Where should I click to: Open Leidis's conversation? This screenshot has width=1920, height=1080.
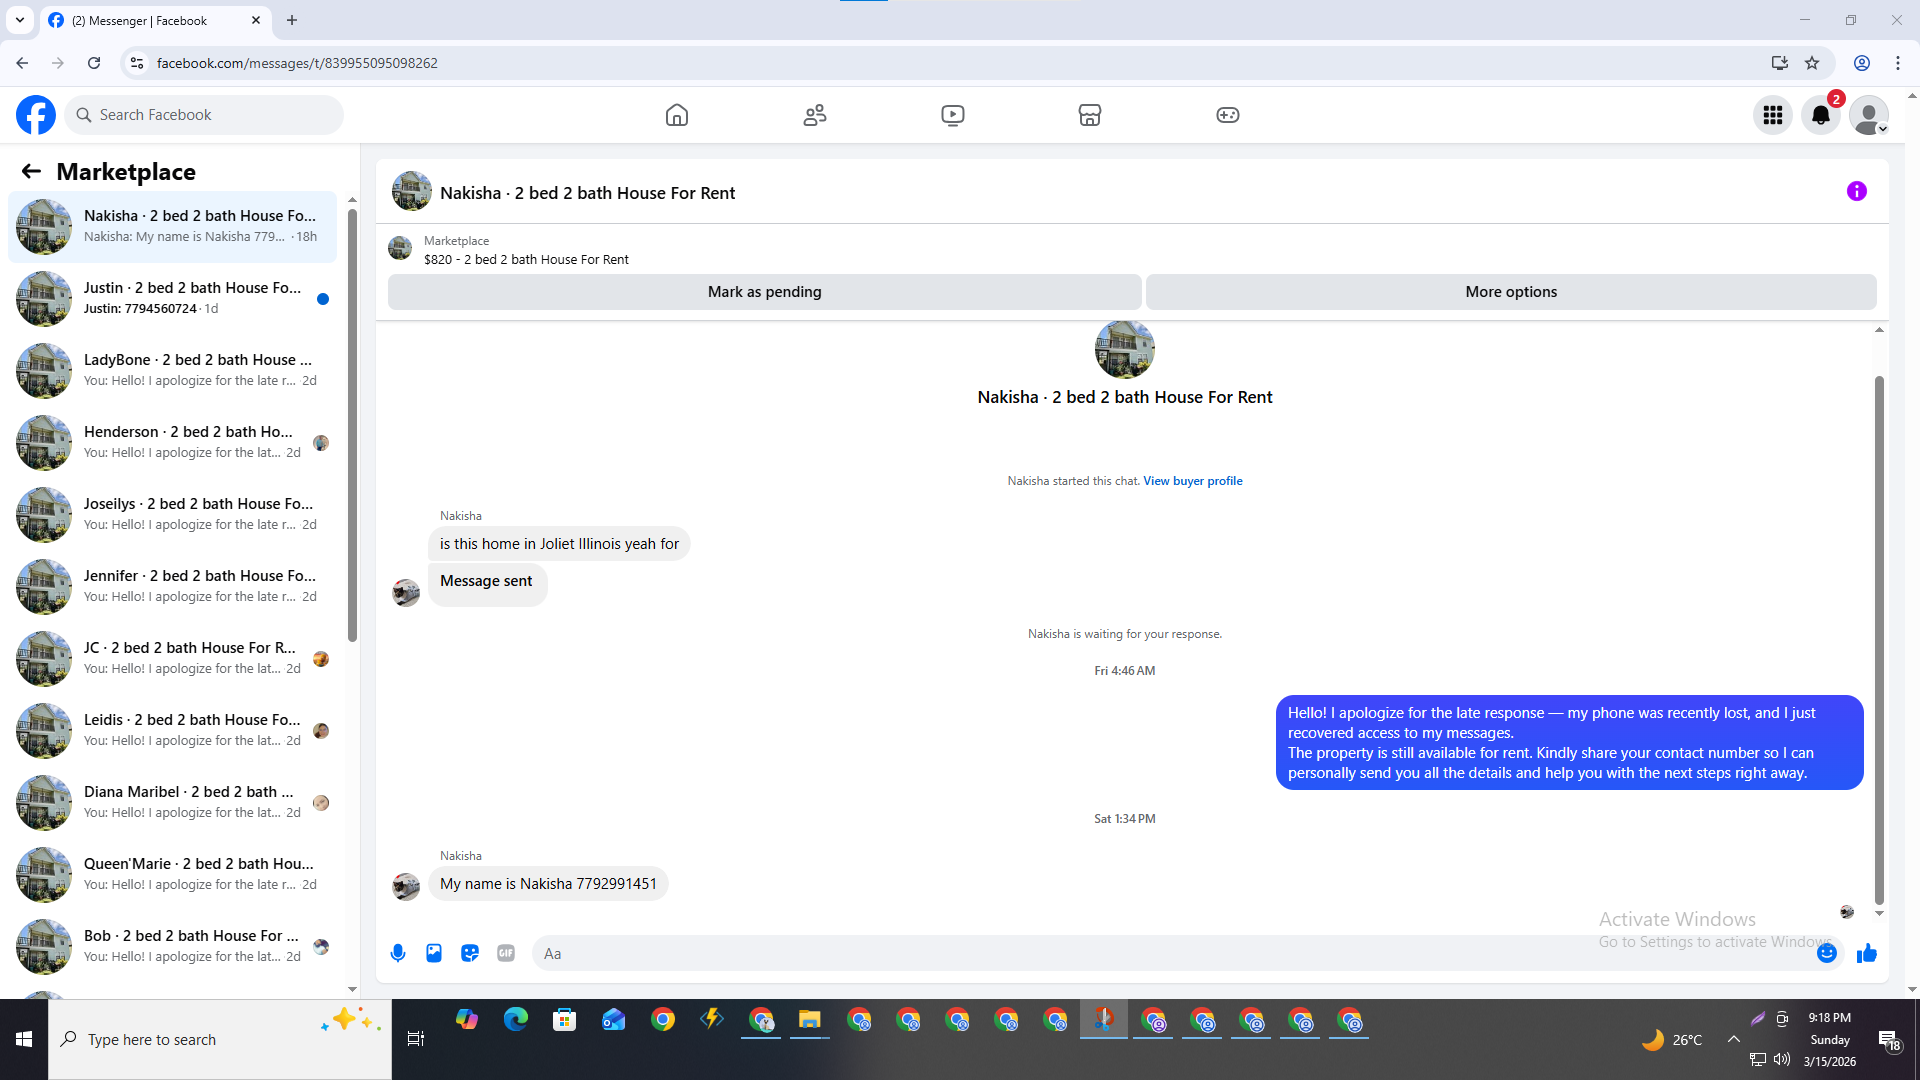[172, 730]
